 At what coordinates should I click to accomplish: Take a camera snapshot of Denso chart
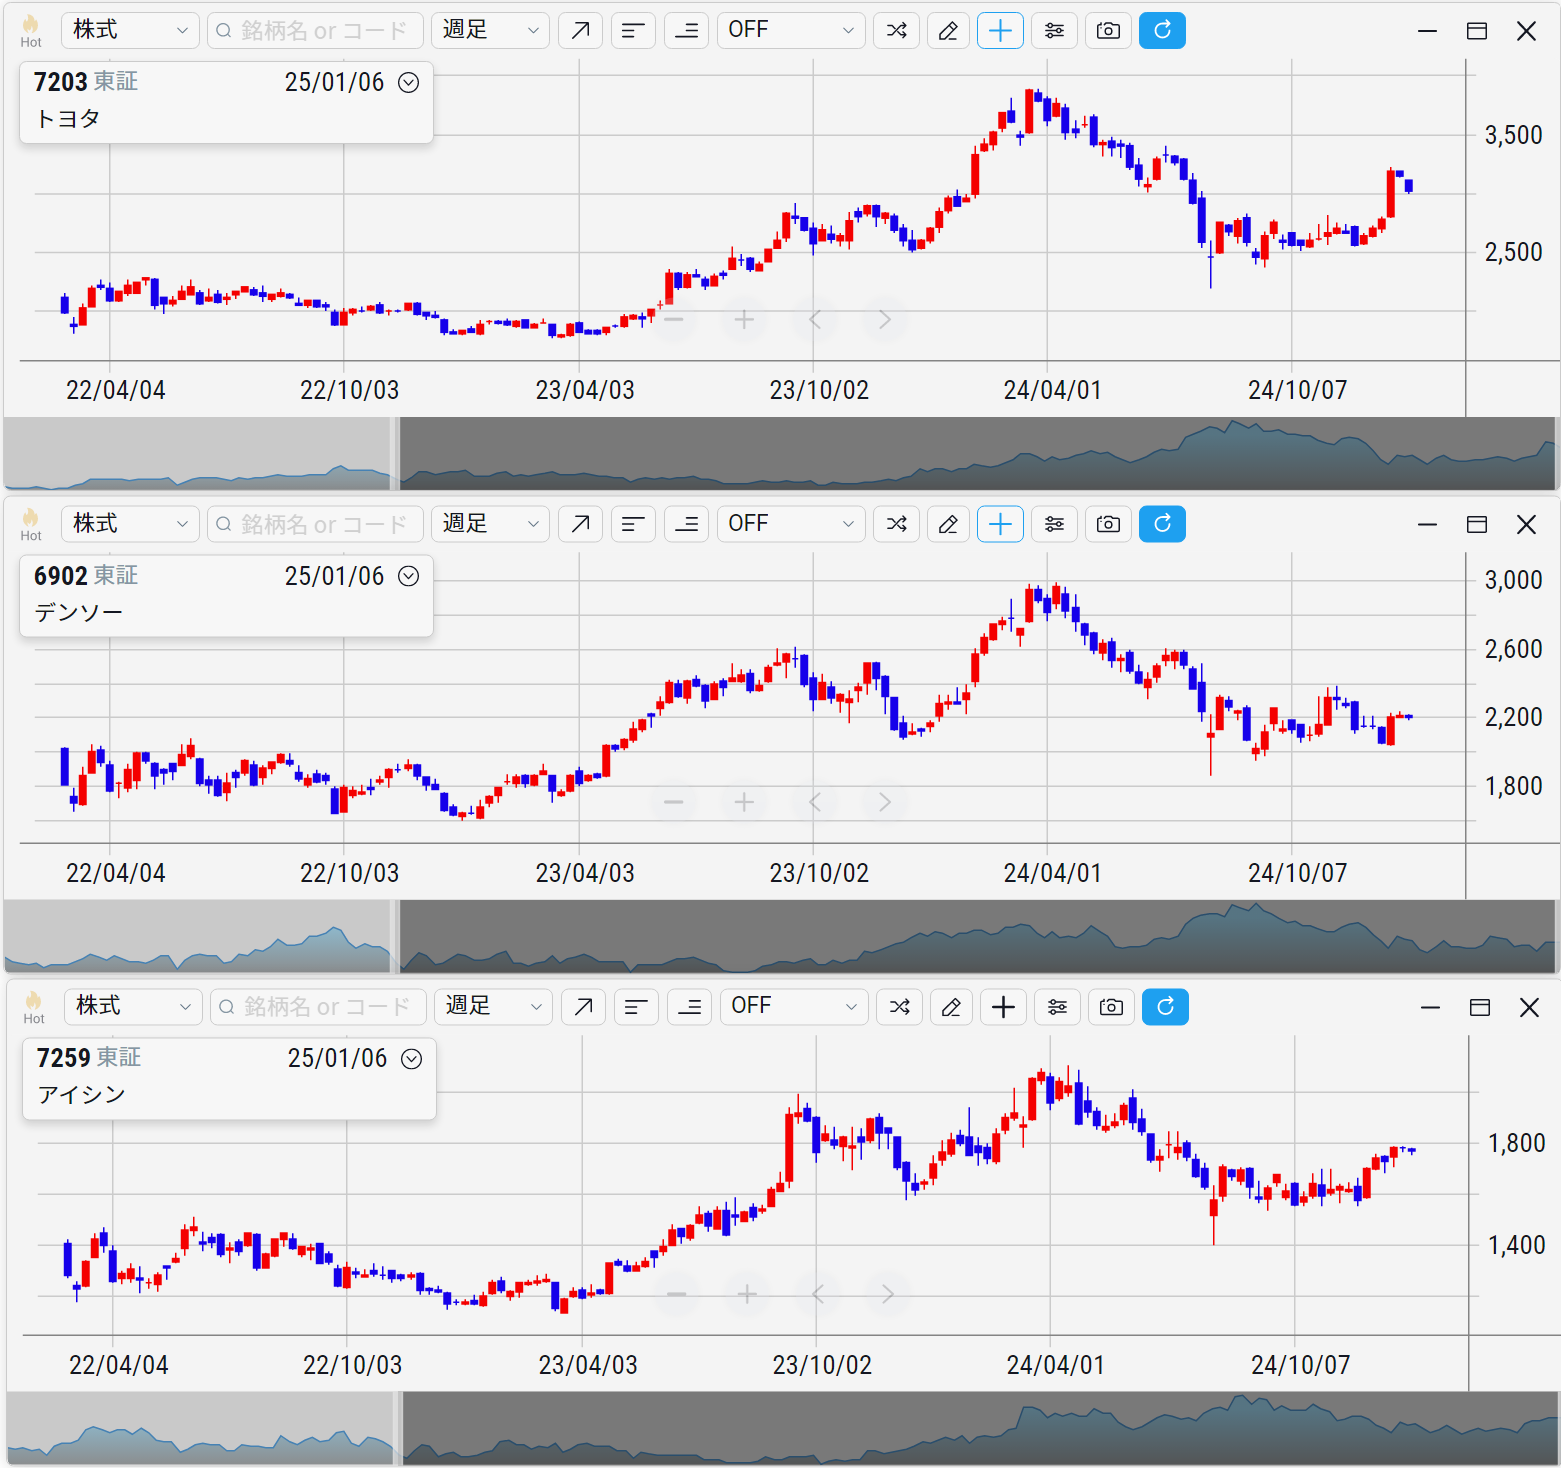point(1108,523)
